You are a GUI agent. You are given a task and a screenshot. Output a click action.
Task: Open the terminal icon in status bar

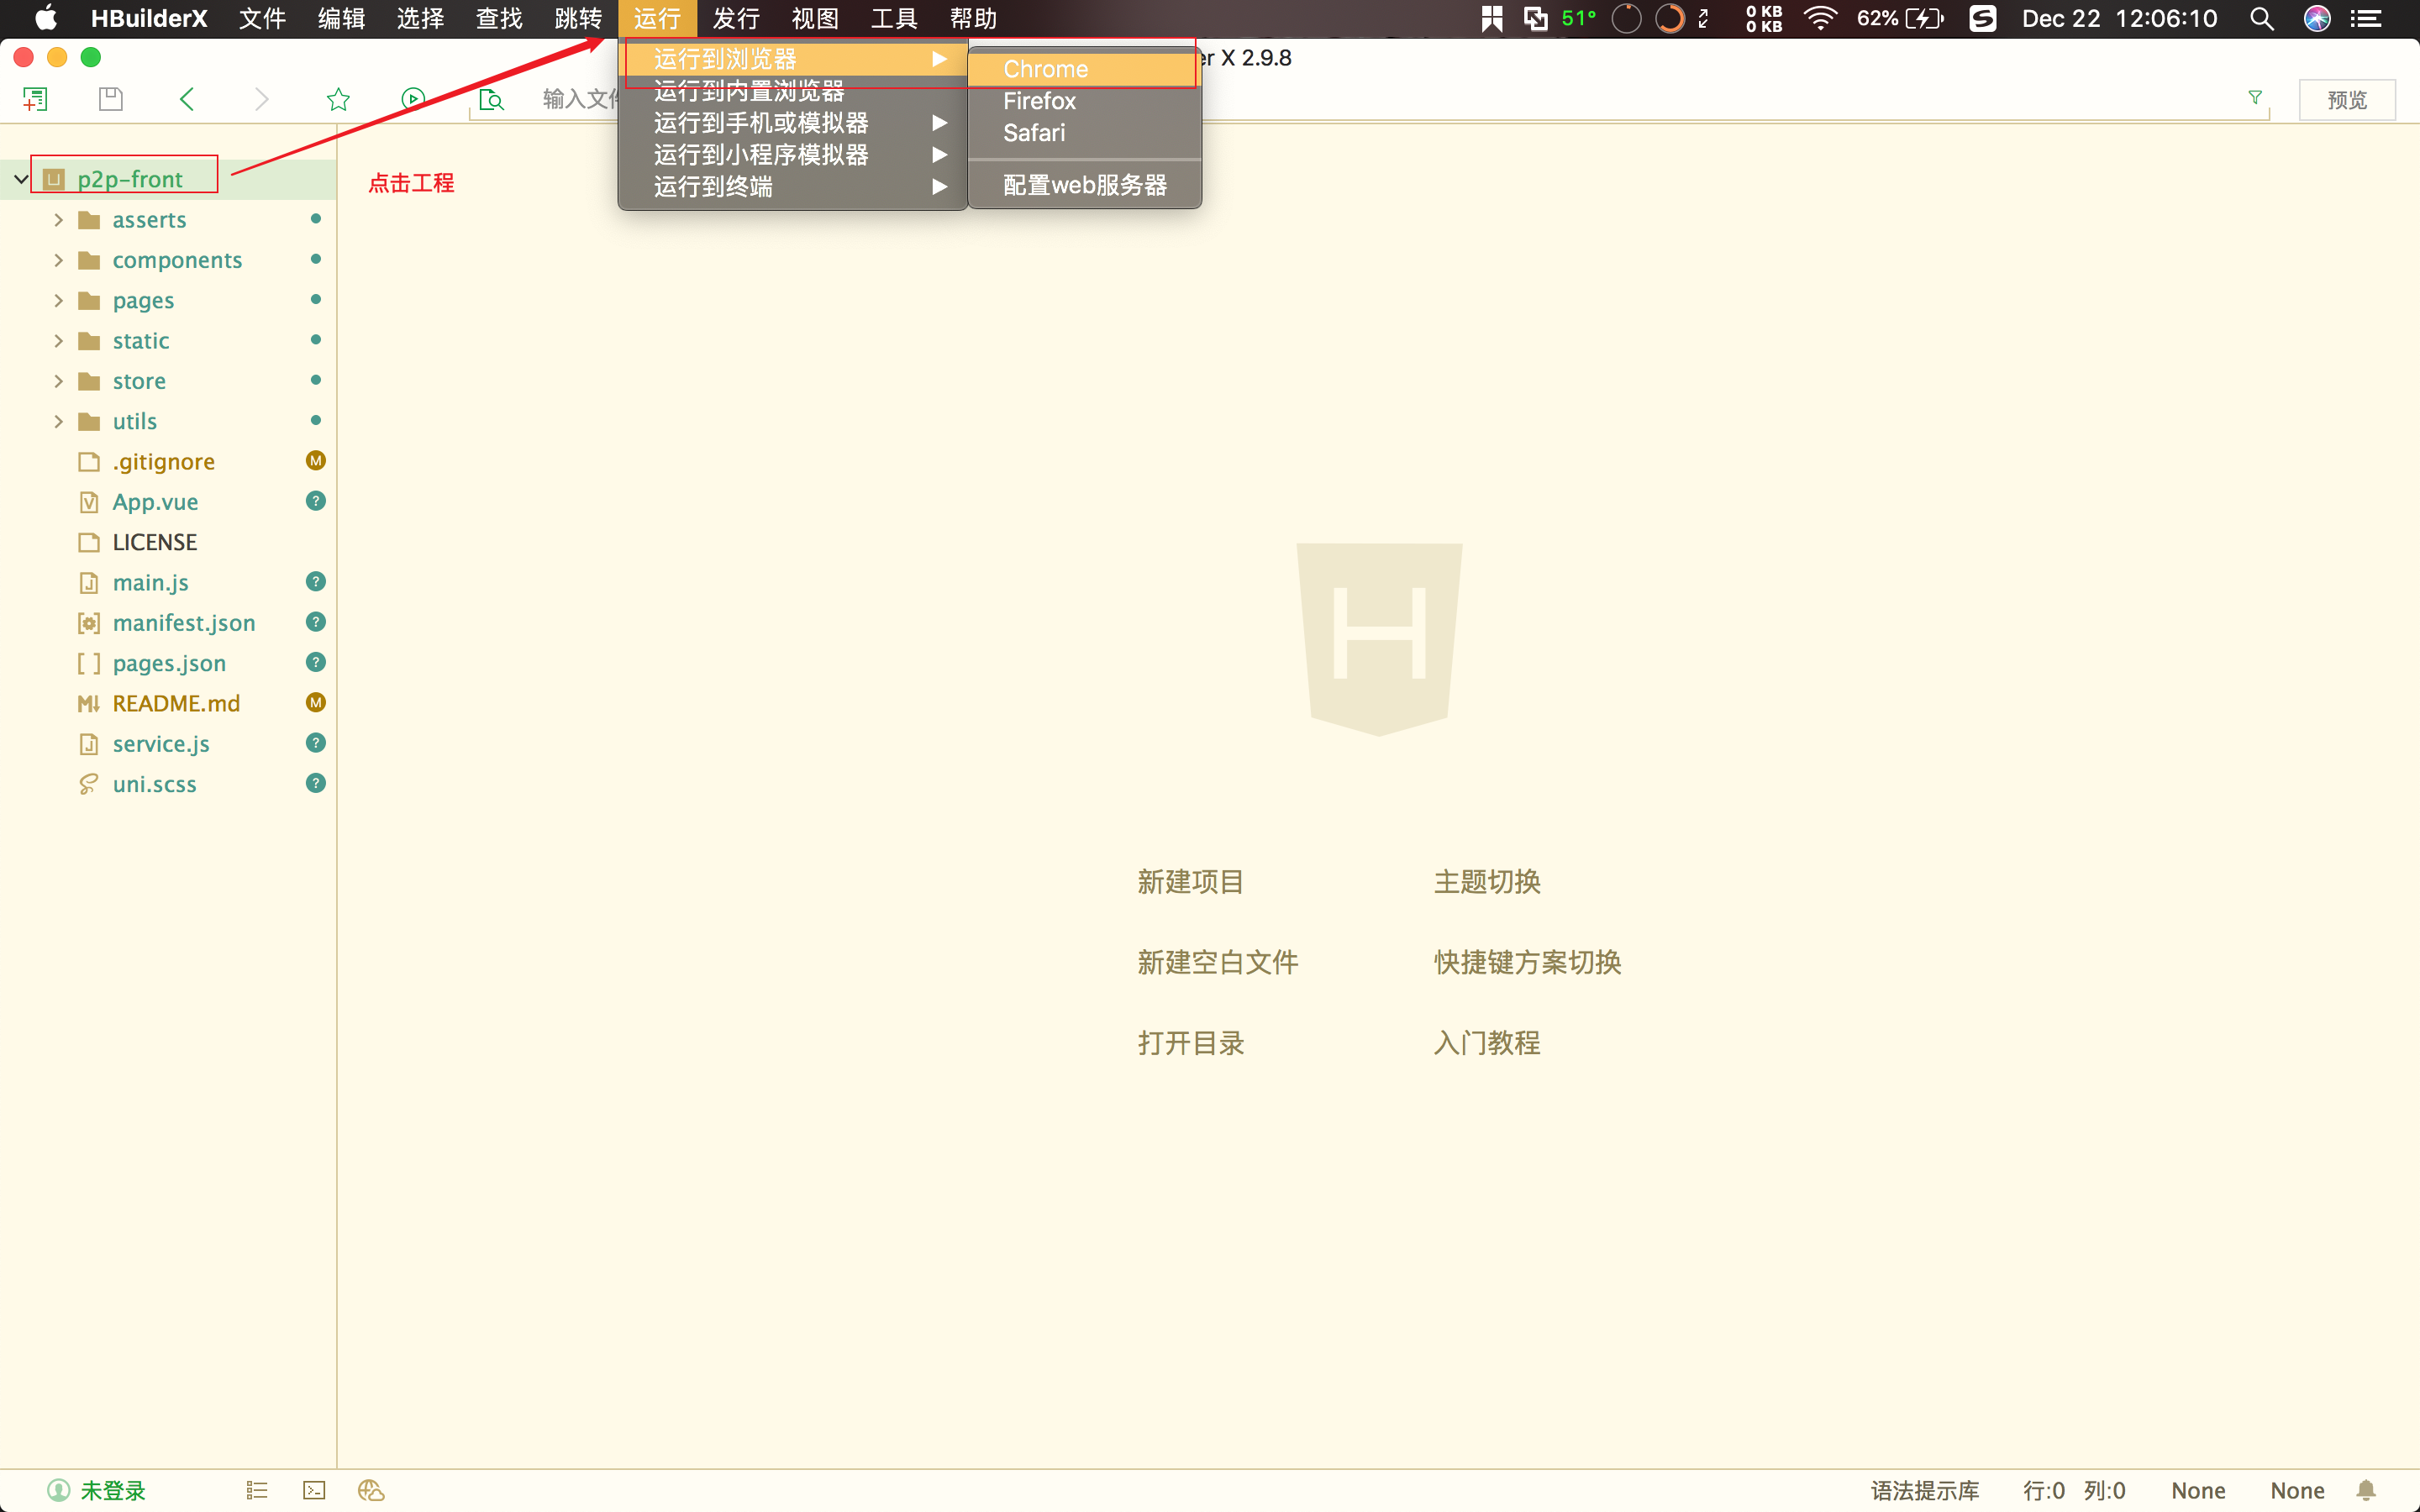coord(314,1490)
